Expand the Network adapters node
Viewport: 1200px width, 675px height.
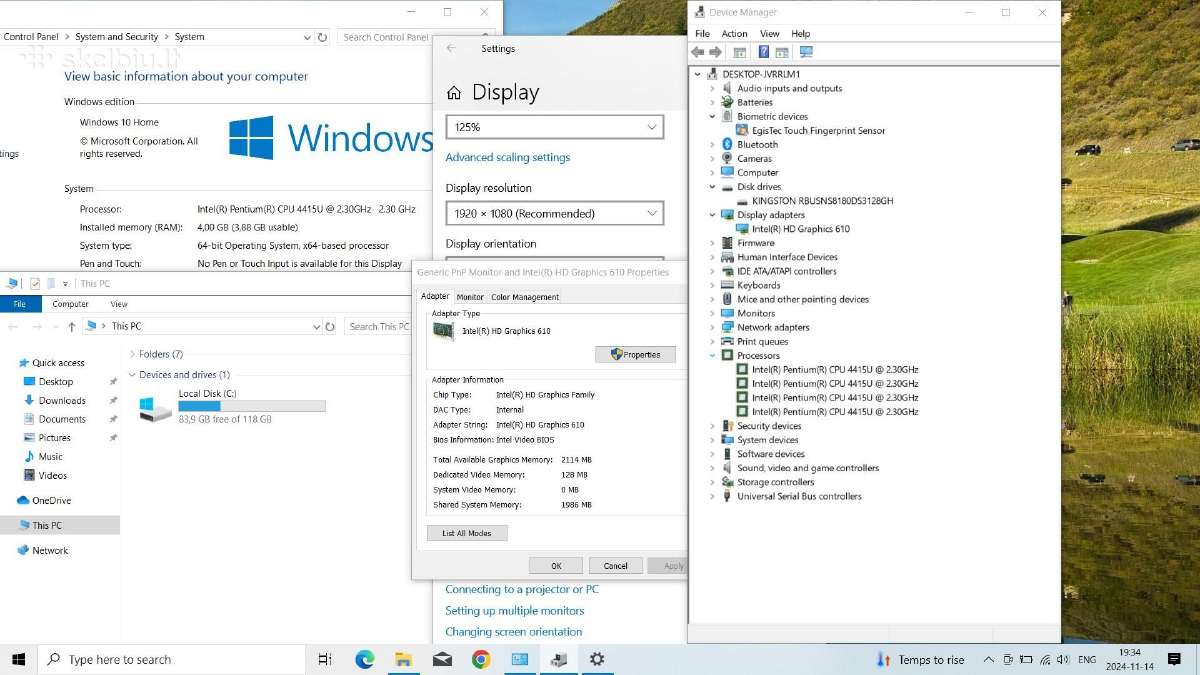(713, 327)
